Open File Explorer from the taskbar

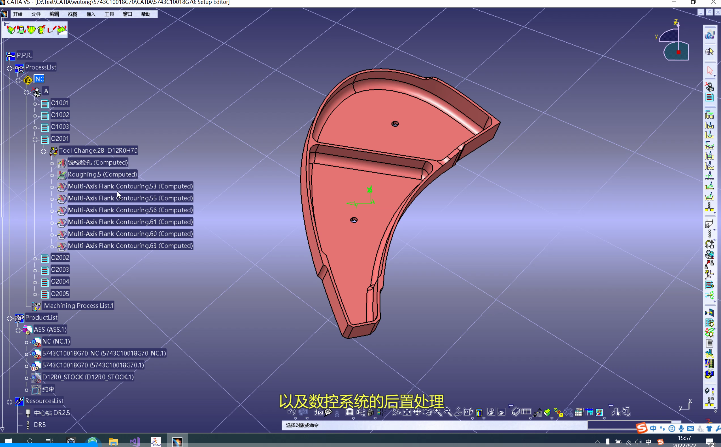click(113, 440)
